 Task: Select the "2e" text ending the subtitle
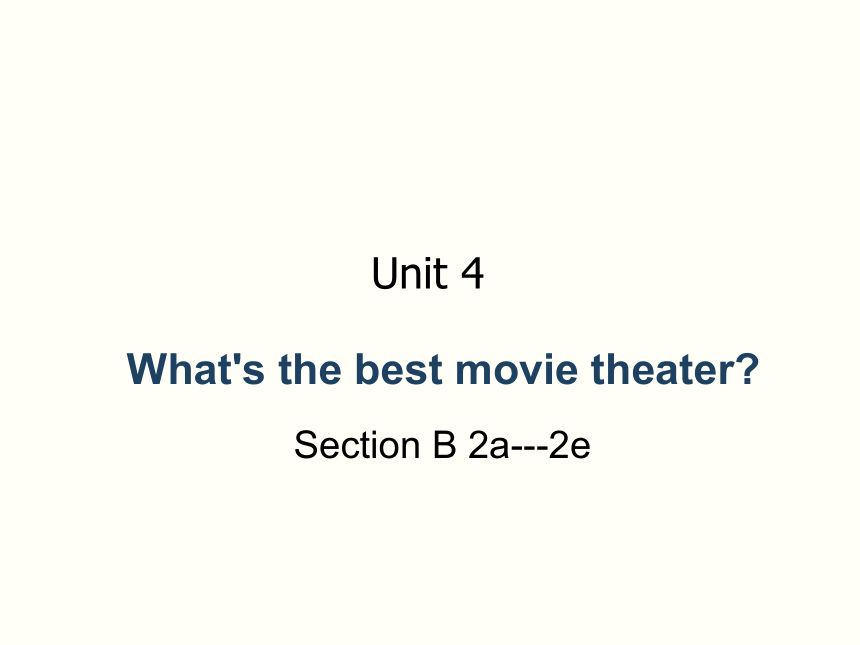point(570,445)
